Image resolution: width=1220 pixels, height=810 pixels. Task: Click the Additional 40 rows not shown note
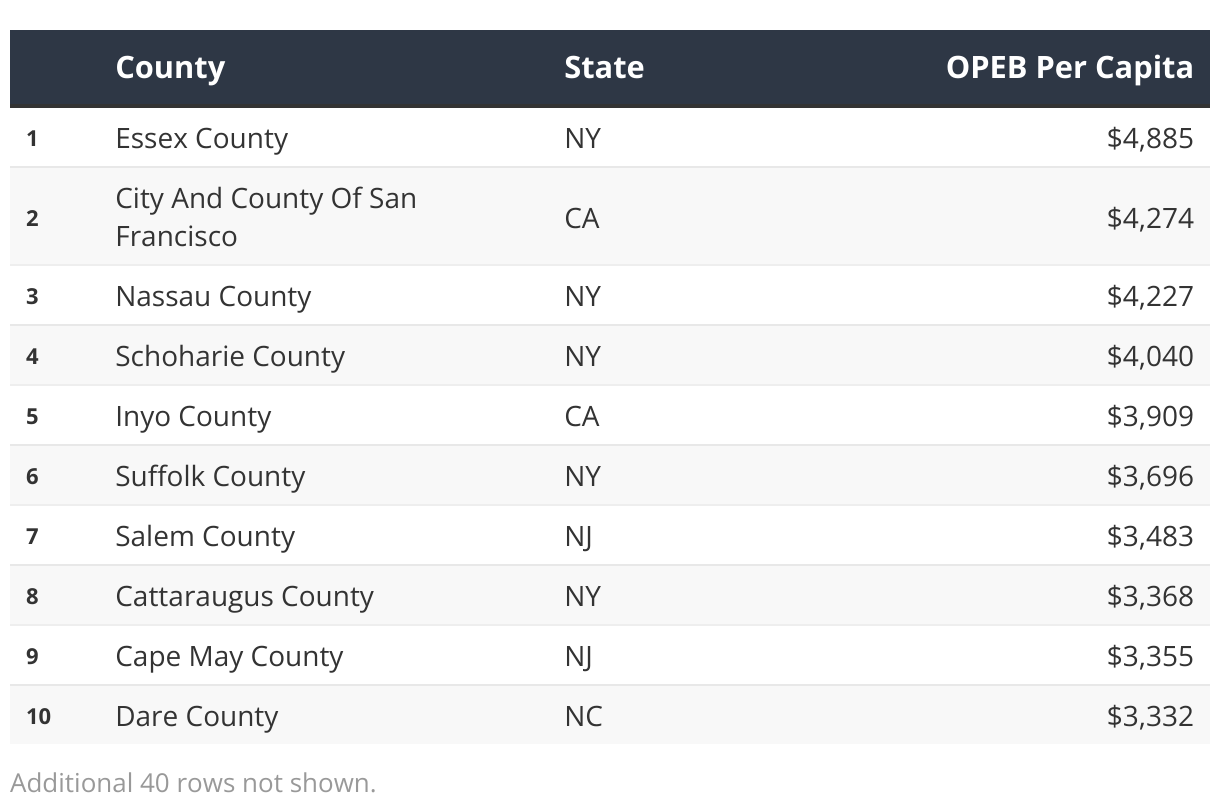click(x=193, y=782)
